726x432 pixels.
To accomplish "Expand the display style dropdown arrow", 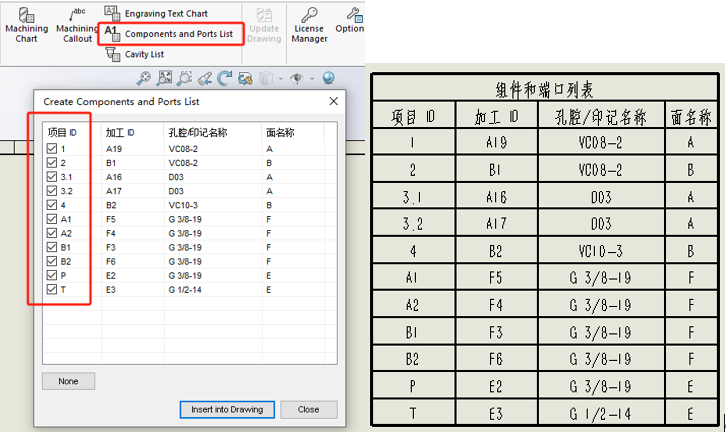I will pos(281,79).
